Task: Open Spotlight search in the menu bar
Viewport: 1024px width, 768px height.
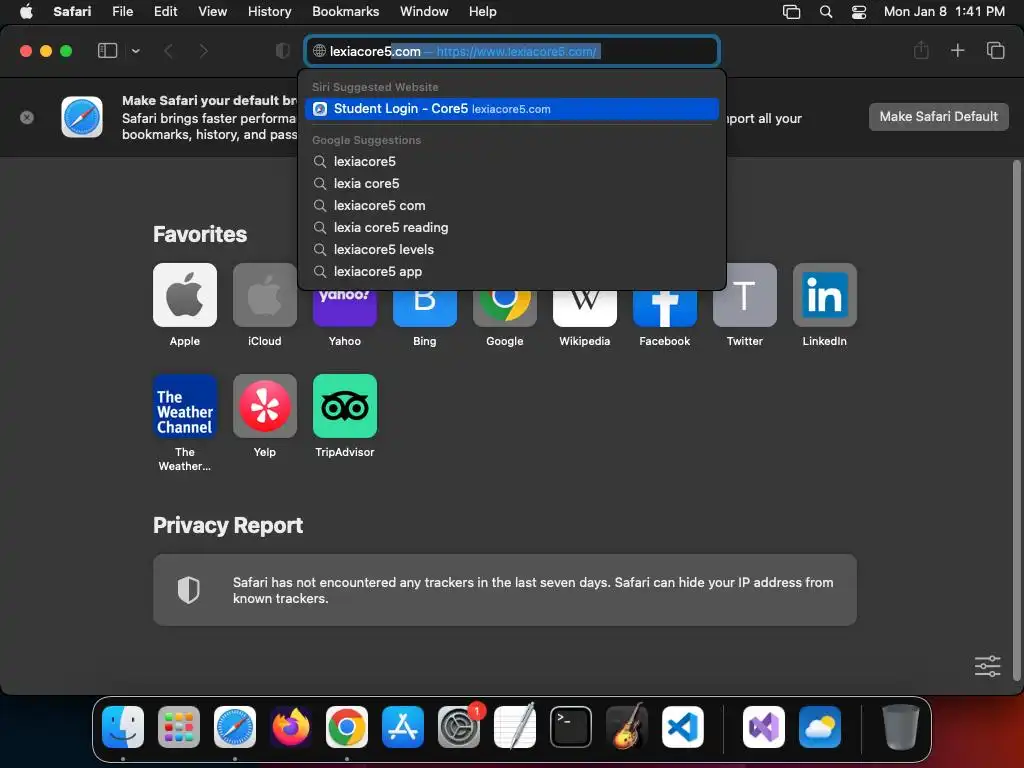Action: 826,11
